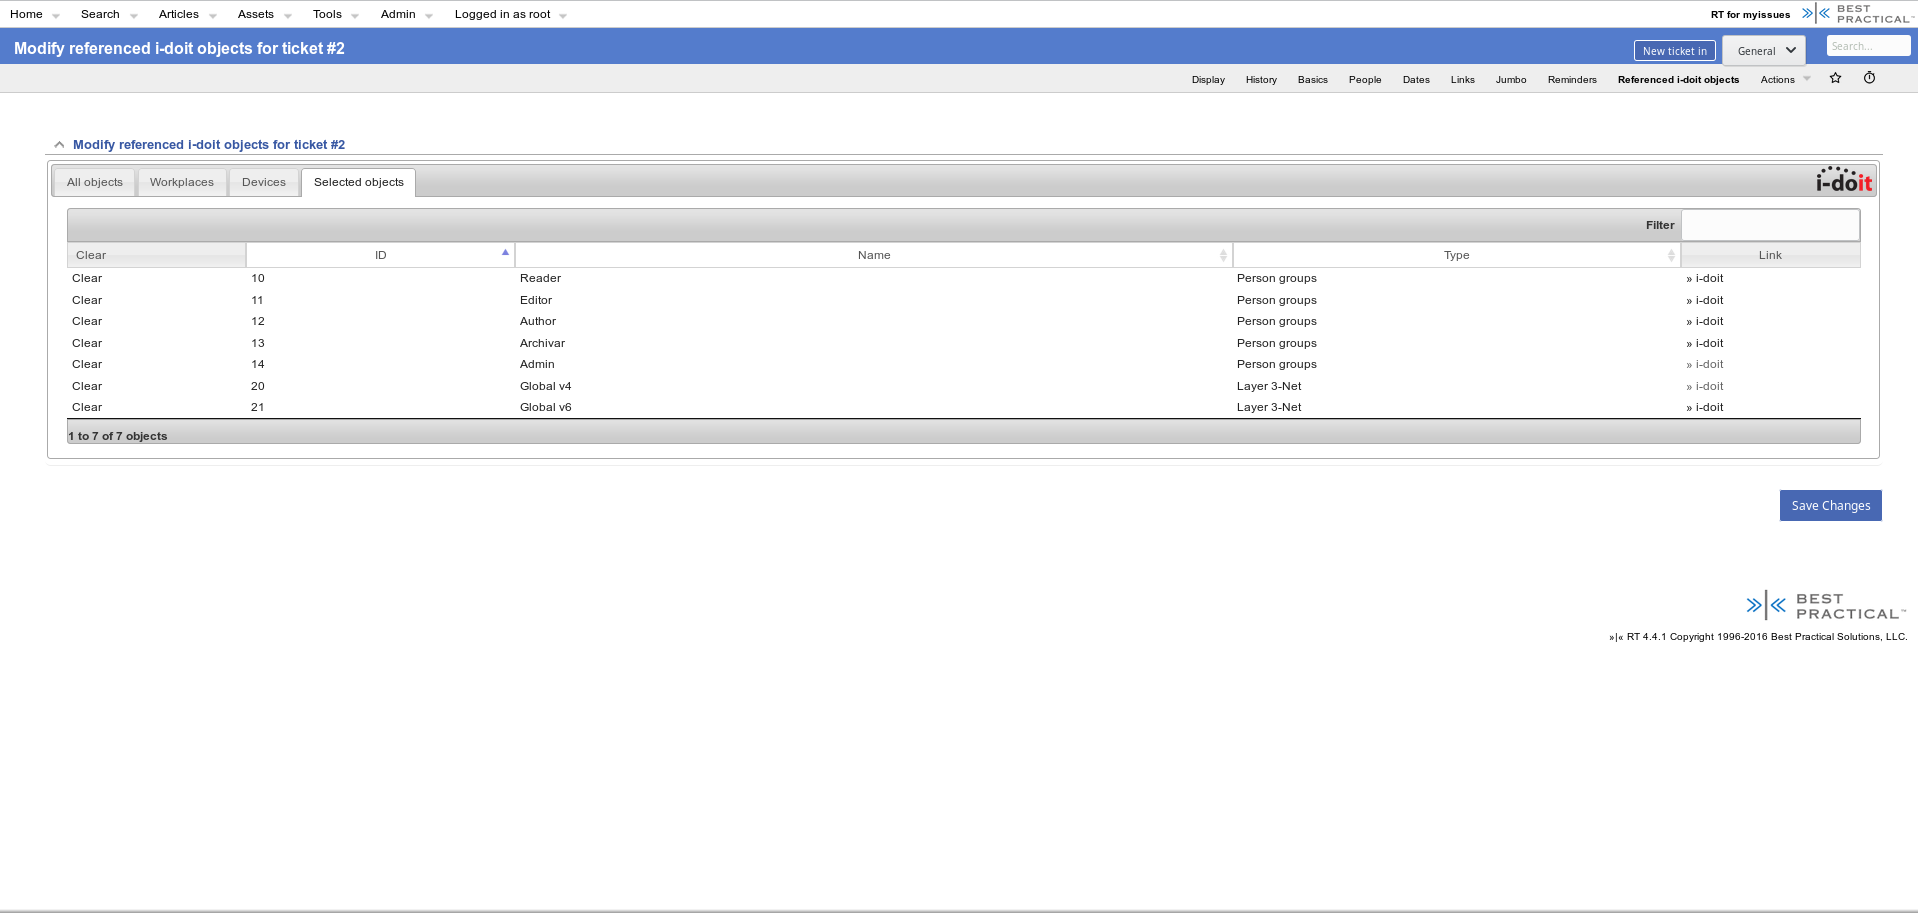
Task: Open ticket History page
Action: tap(1261, 80)
